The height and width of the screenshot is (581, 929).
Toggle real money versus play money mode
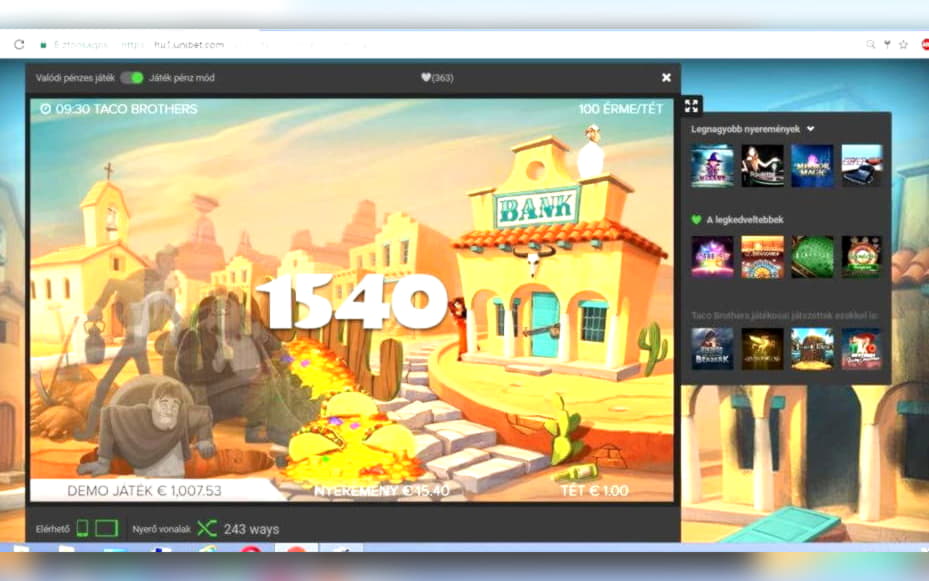(132, 78)
